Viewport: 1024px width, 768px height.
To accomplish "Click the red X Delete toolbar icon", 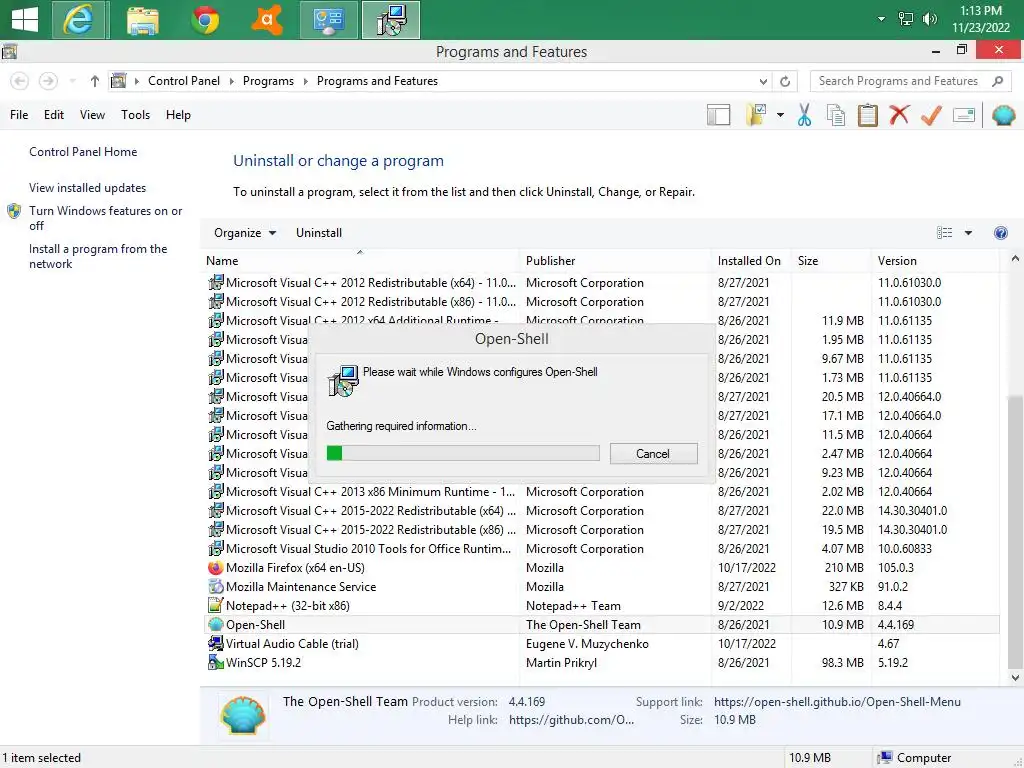I will 899,115.
